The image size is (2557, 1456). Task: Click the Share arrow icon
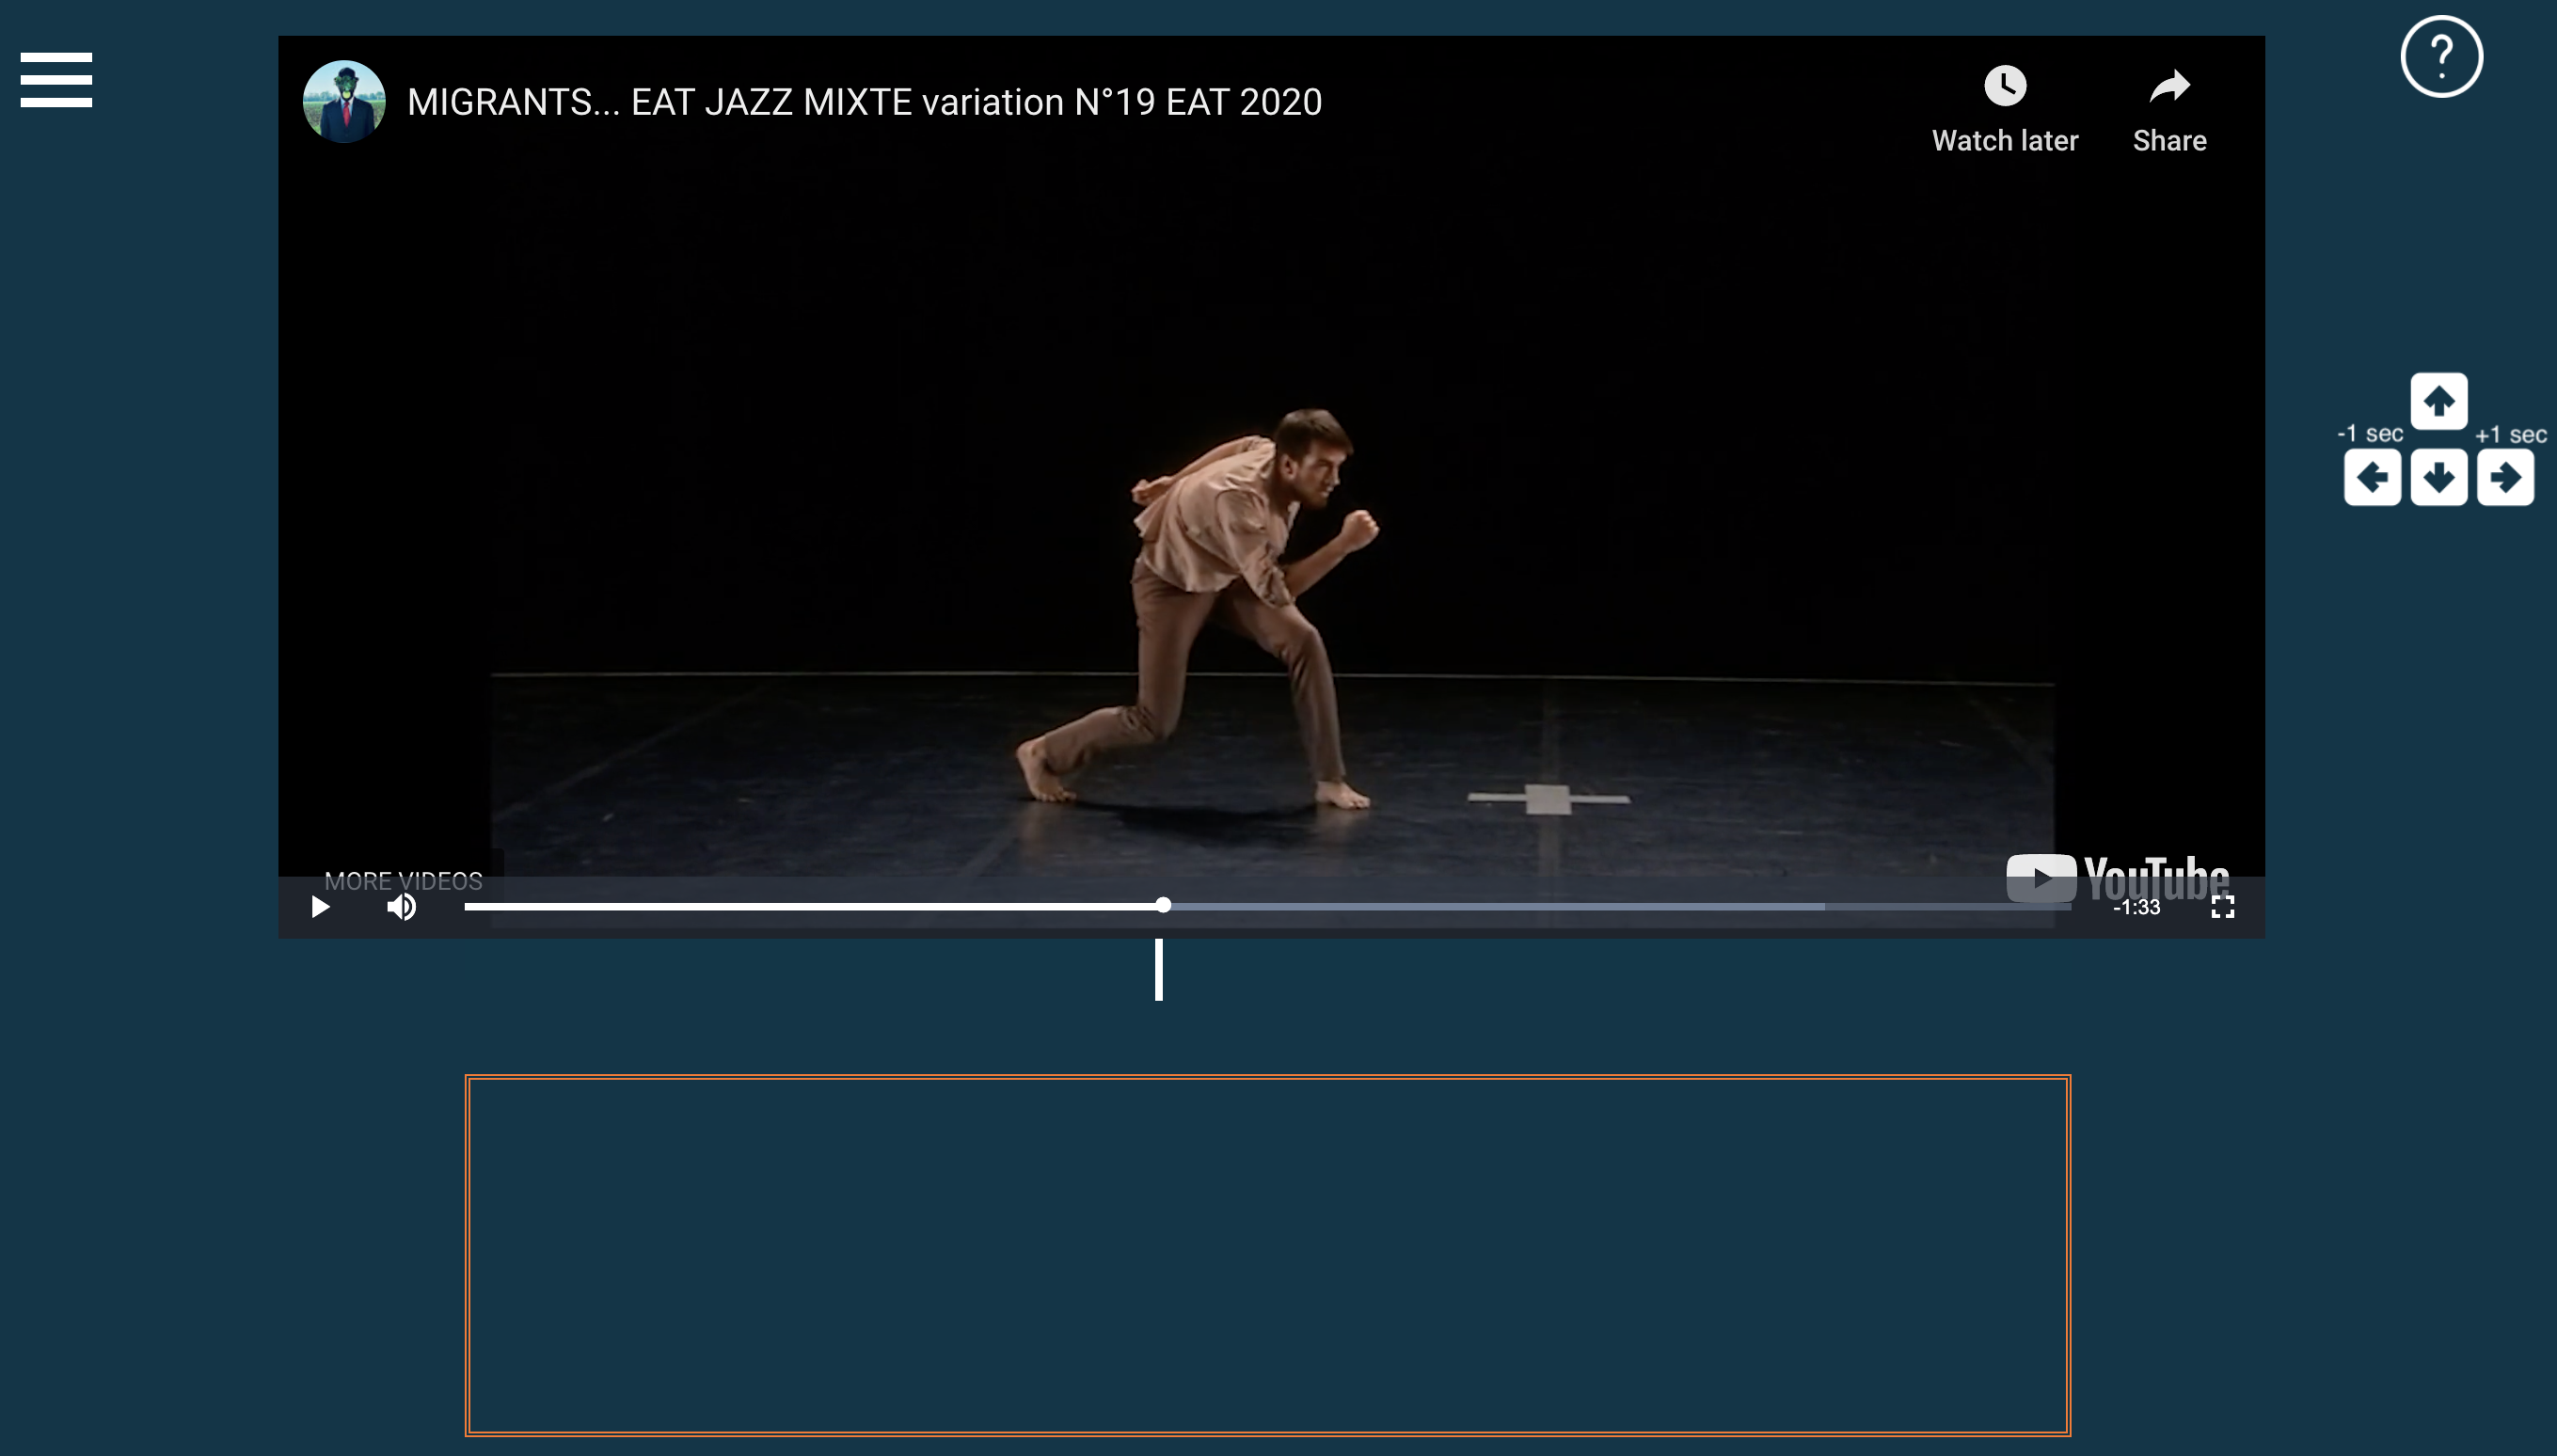(2169, 86)
